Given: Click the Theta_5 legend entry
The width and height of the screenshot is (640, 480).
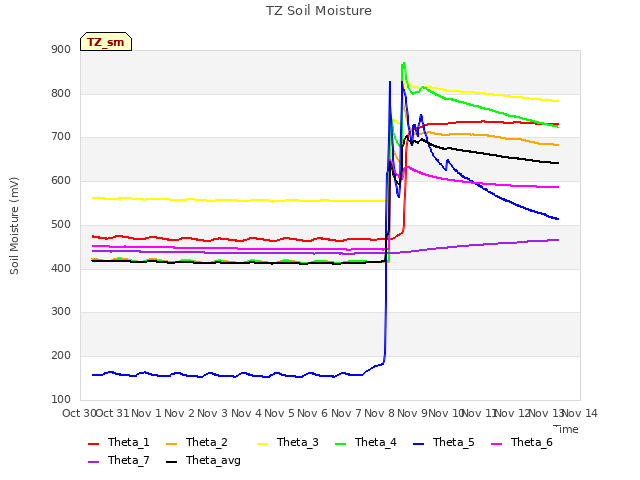Looking at the screenshot, I should tap(444, 442).
